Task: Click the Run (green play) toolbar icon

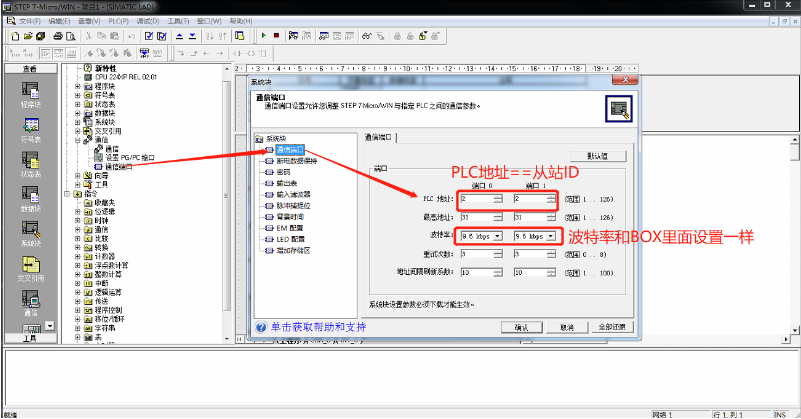Action: tap(263, 36)
